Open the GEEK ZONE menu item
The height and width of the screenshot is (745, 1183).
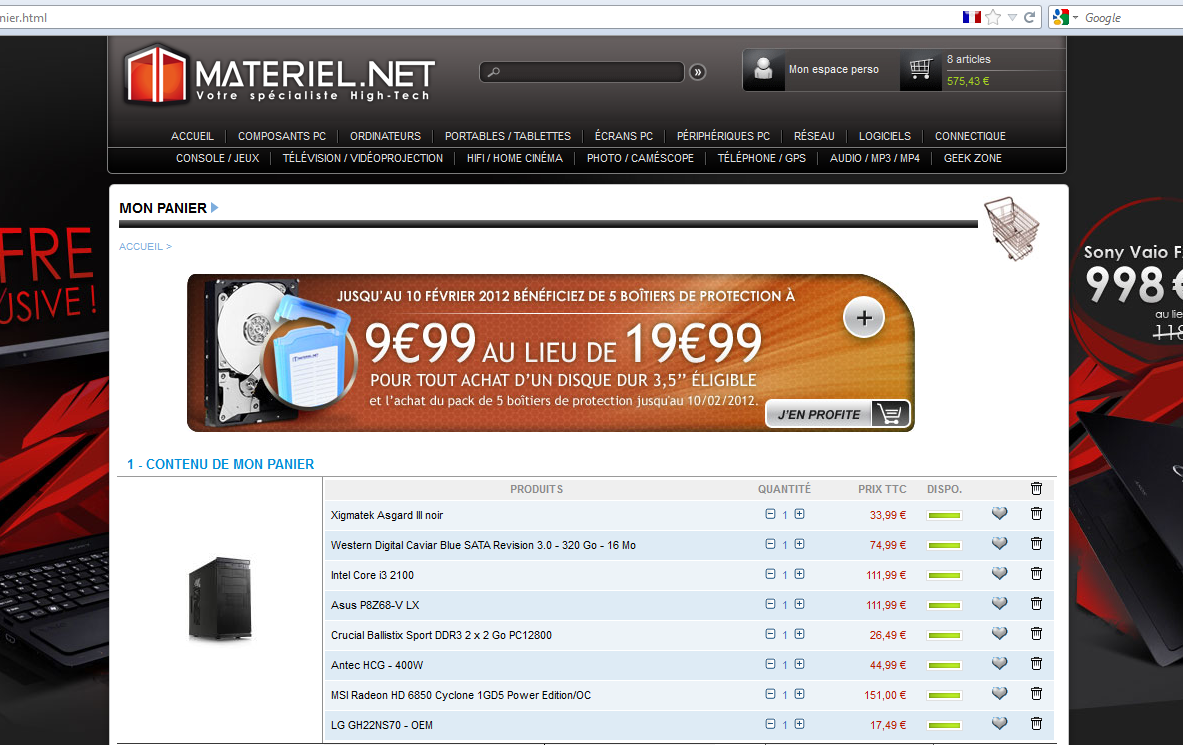point(972,158)
